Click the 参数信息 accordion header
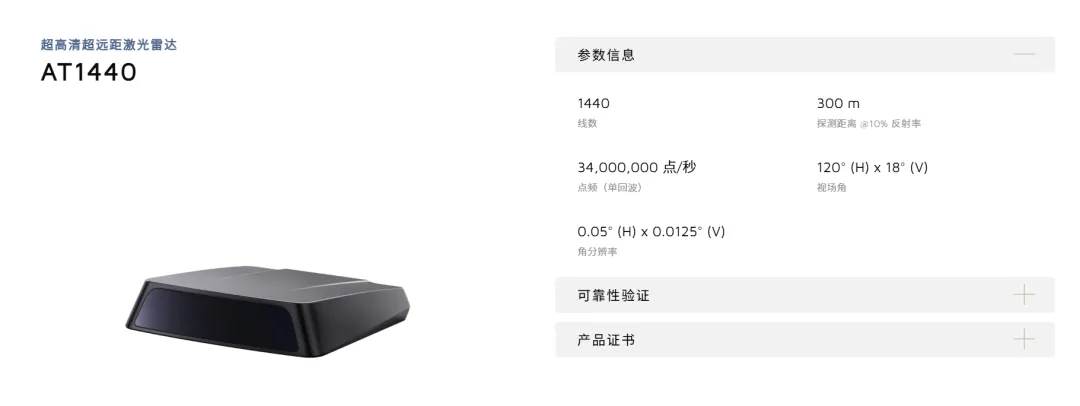This screenshot has width=1080, height=406. pyautogui.click(x=804, y=54)
